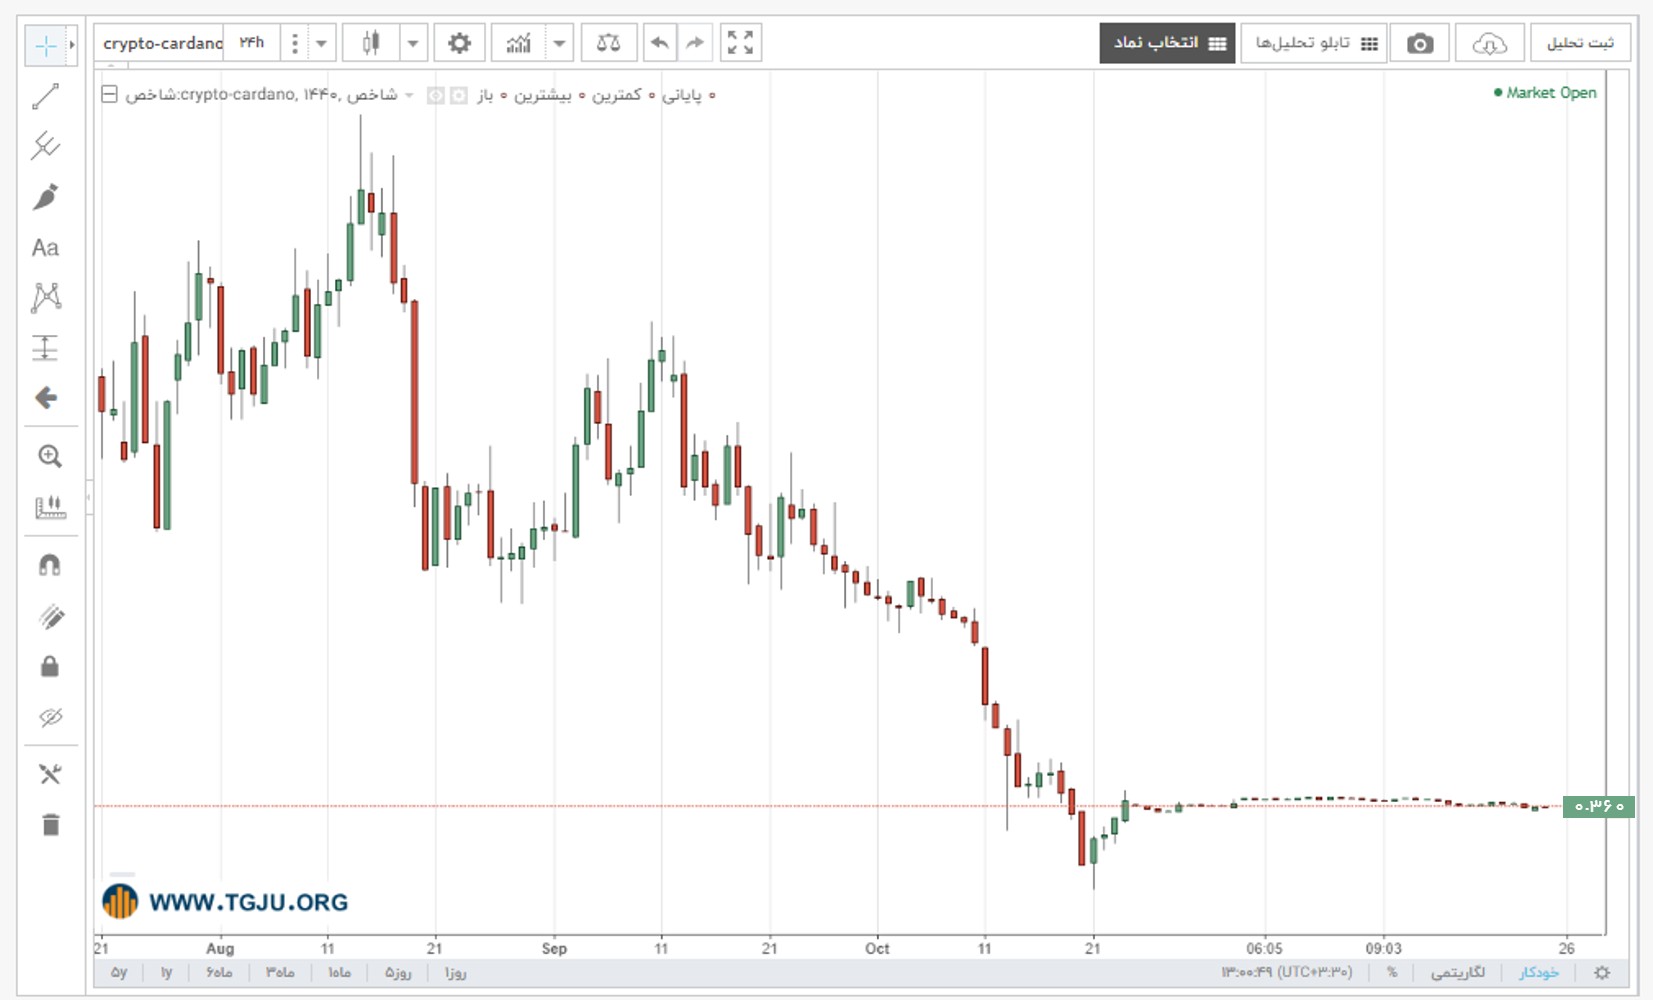
Task: Remove drawings with the trash icon
Action: coord(50,825)
